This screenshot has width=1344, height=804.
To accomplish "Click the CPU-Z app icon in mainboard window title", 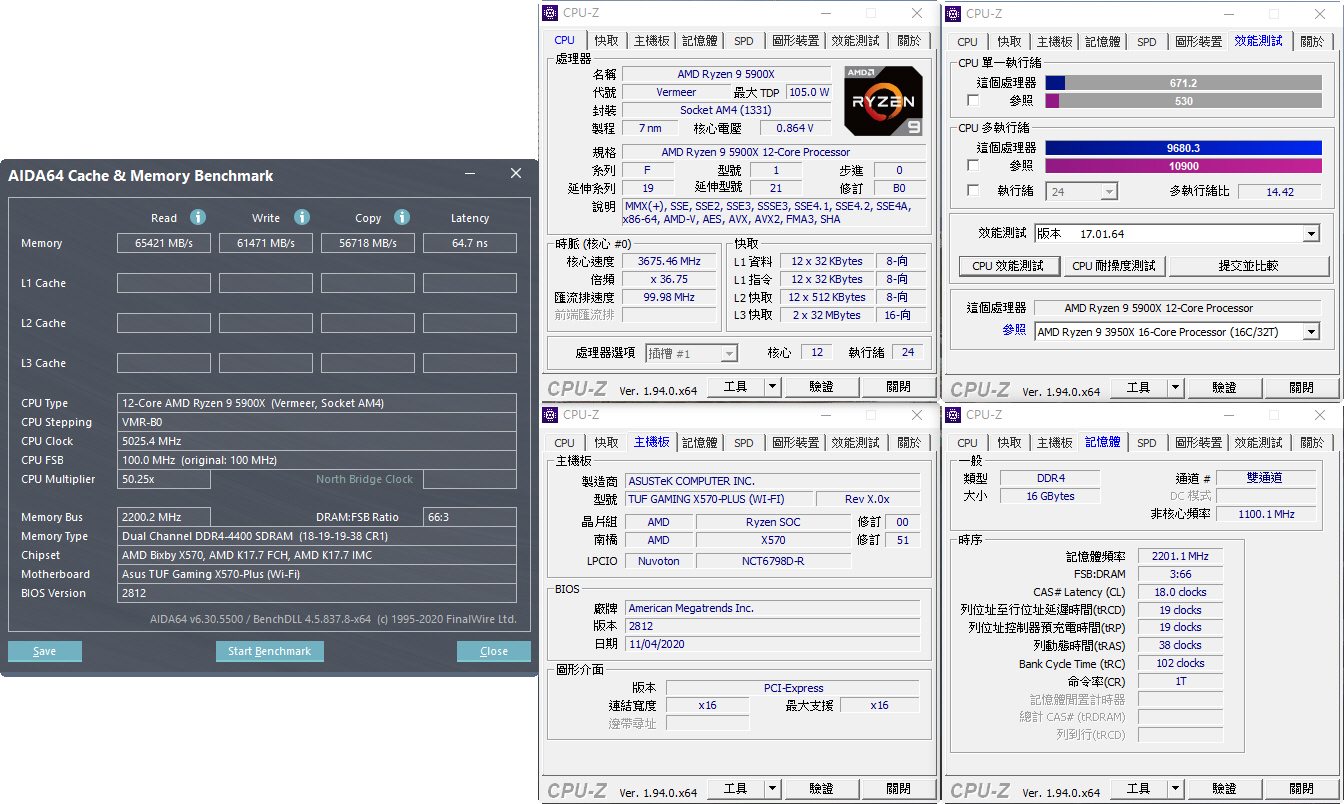I will click(x=551, y=414).
